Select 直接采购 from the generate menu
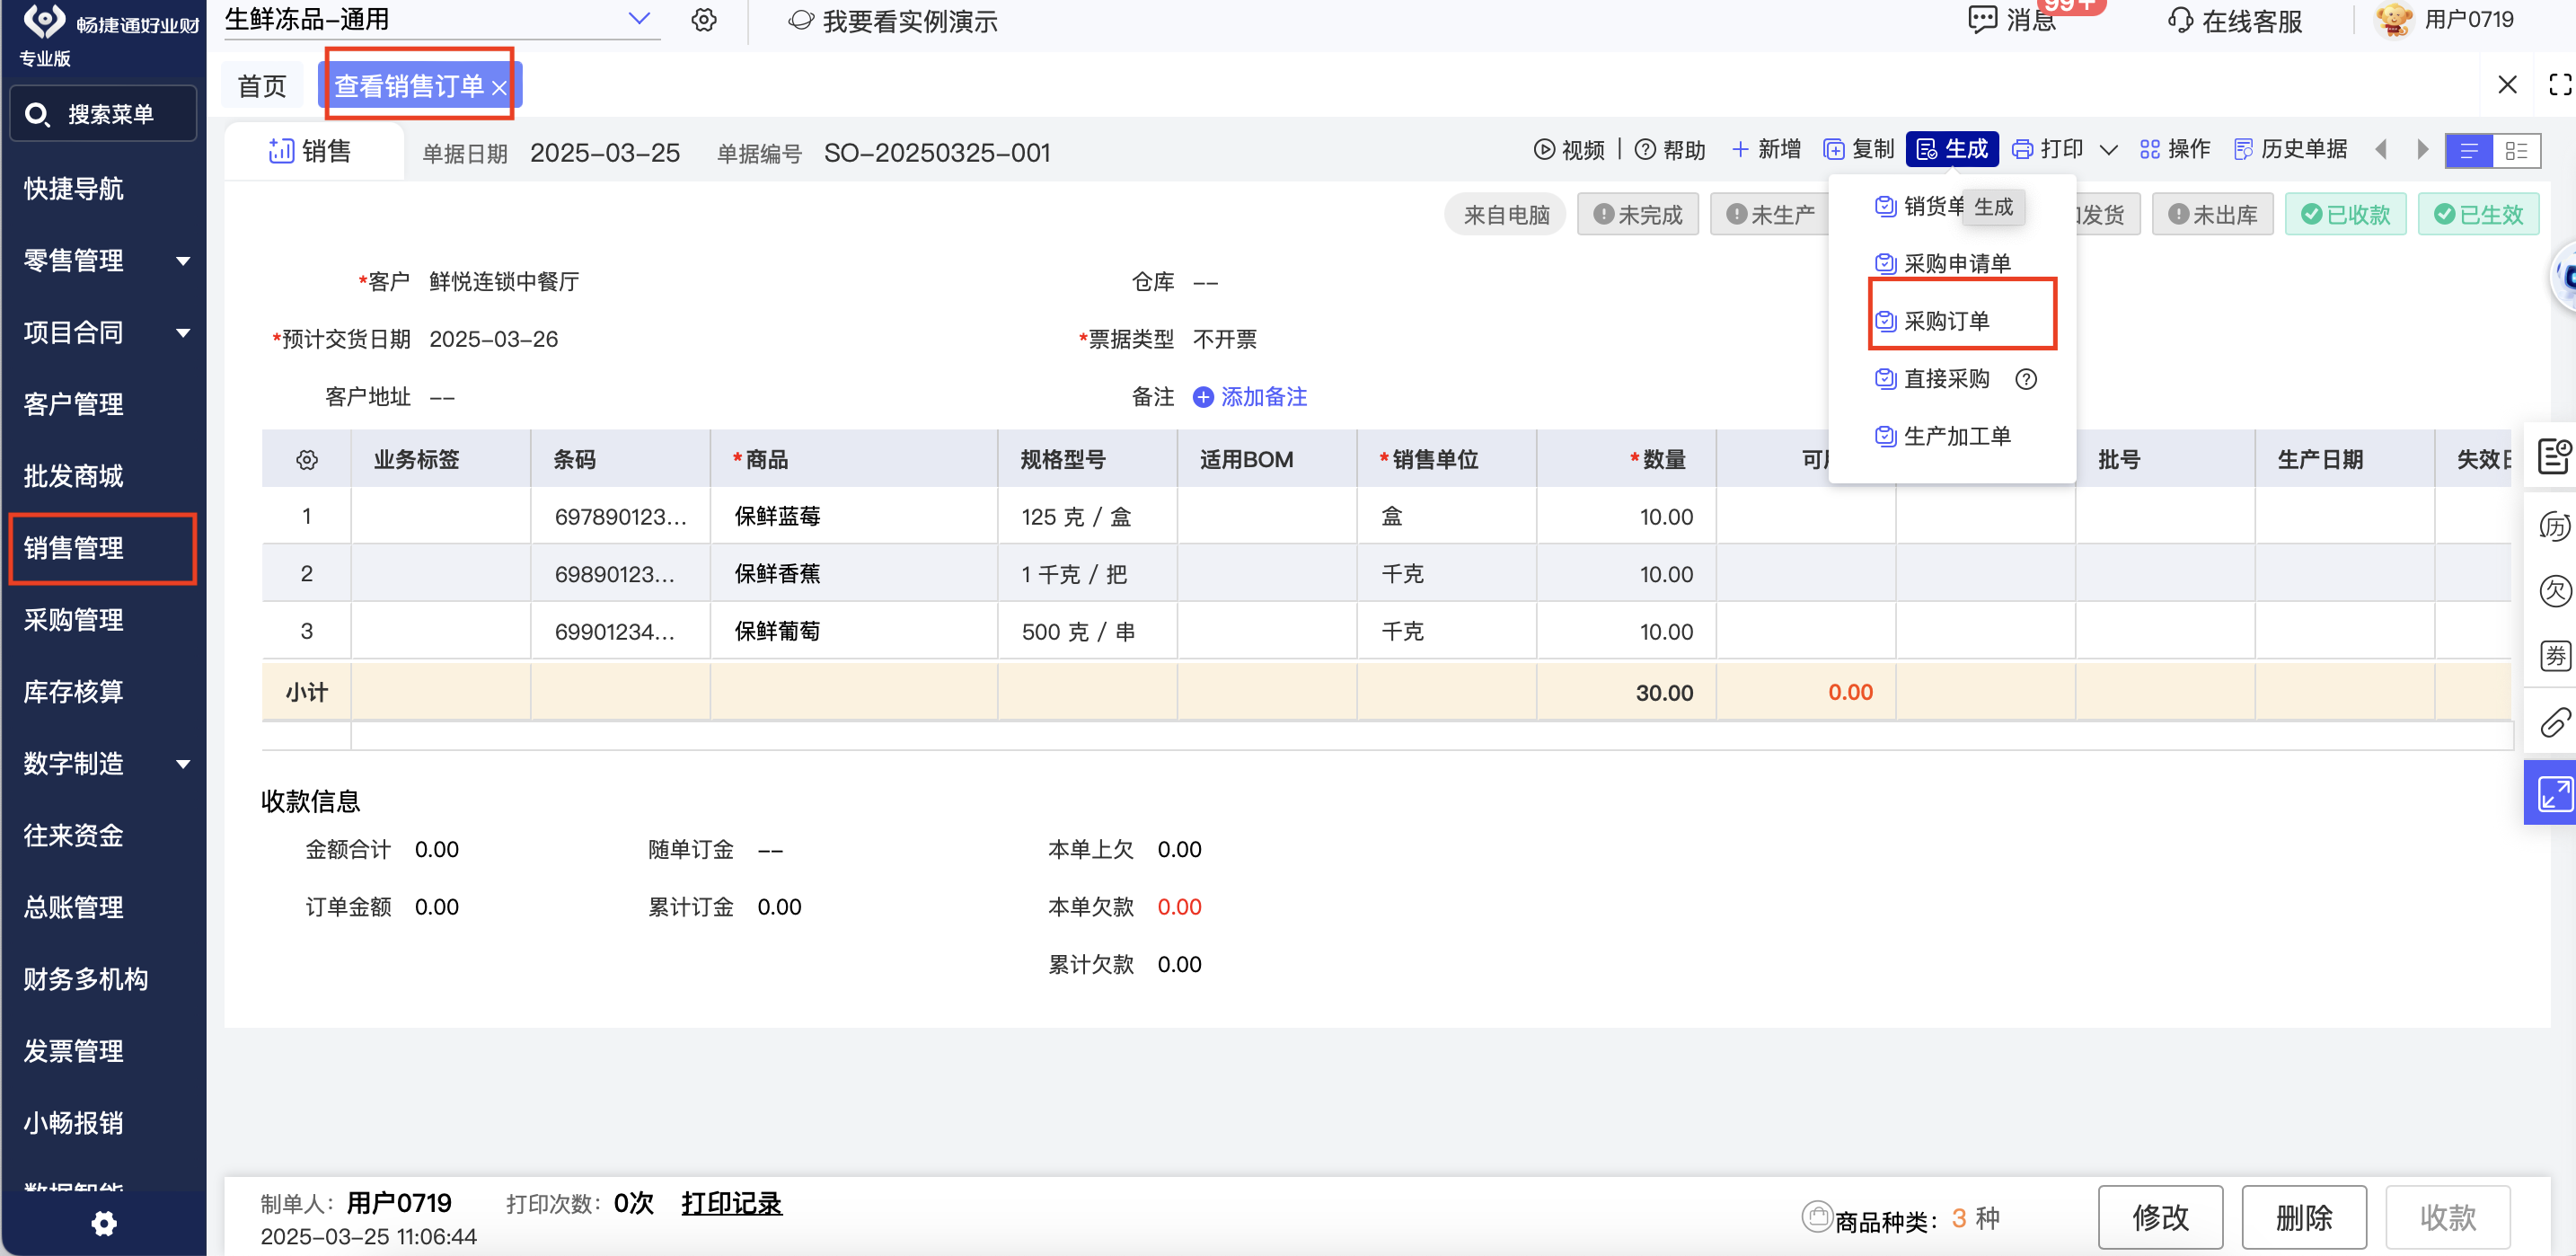Screen dimensions: 2576x1256 [x=1932, y=379]
